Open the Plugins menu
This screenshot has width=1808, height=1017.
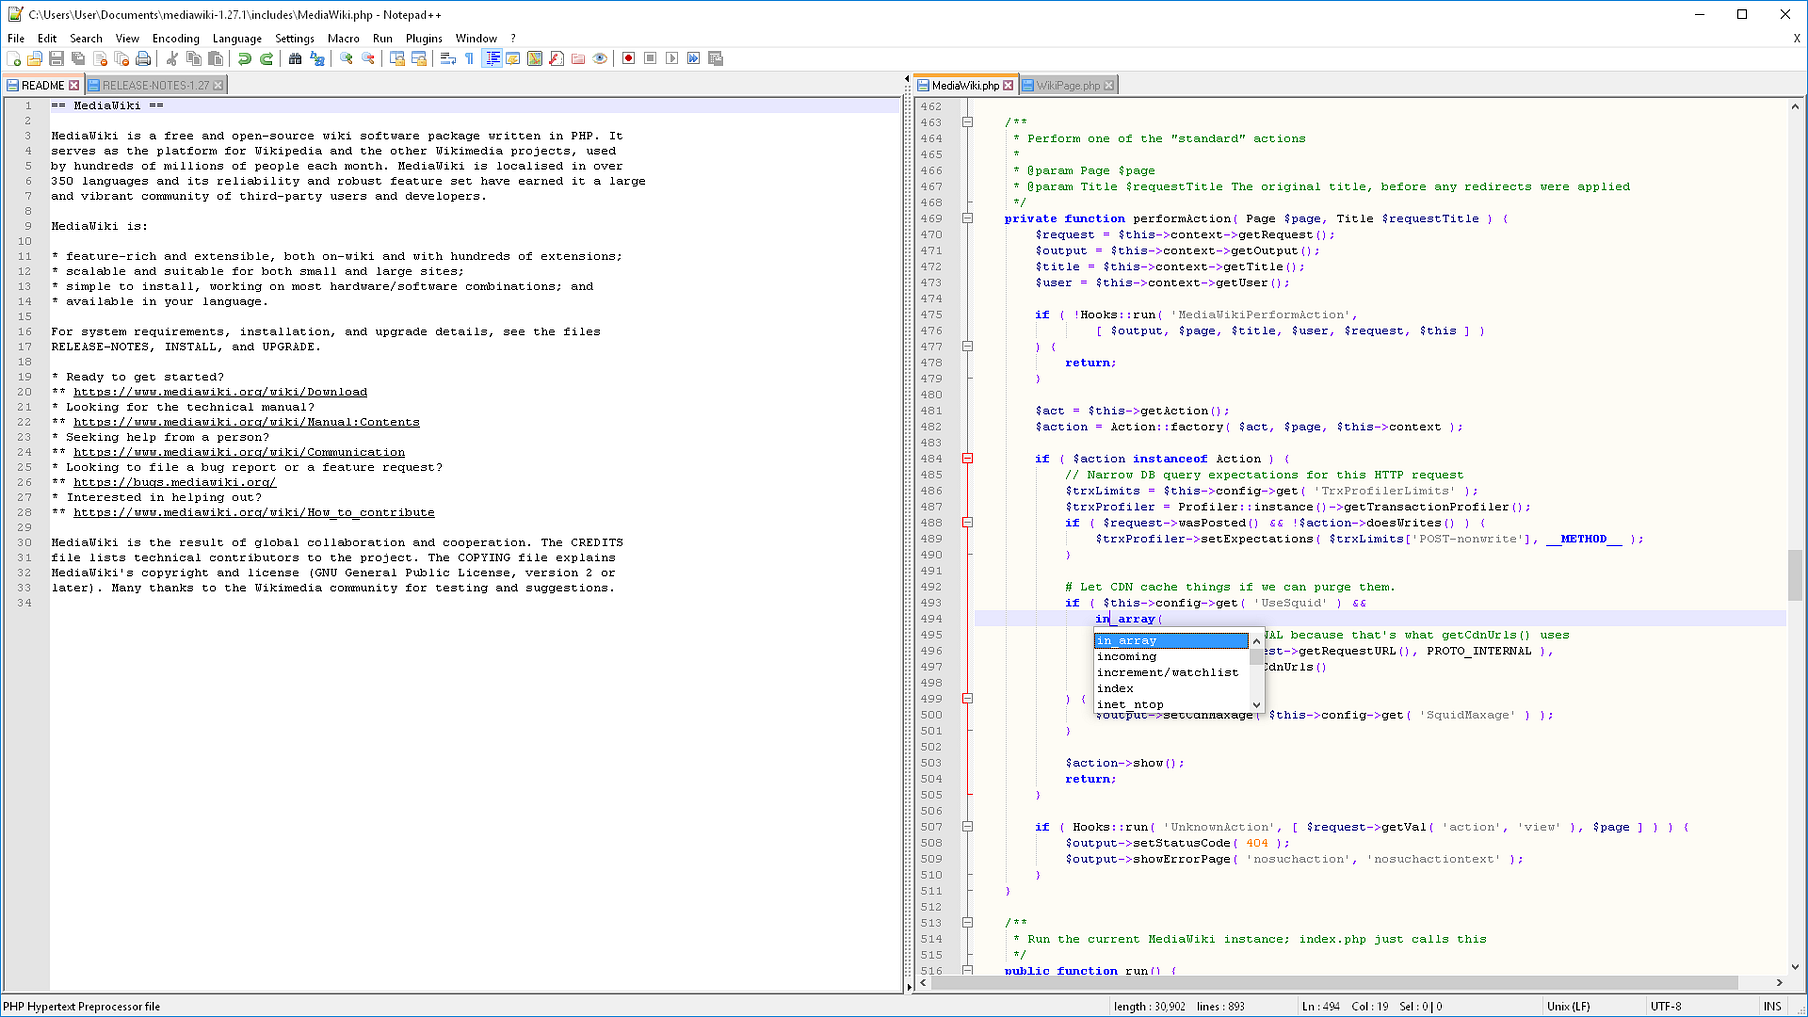[x=424, y=38]
